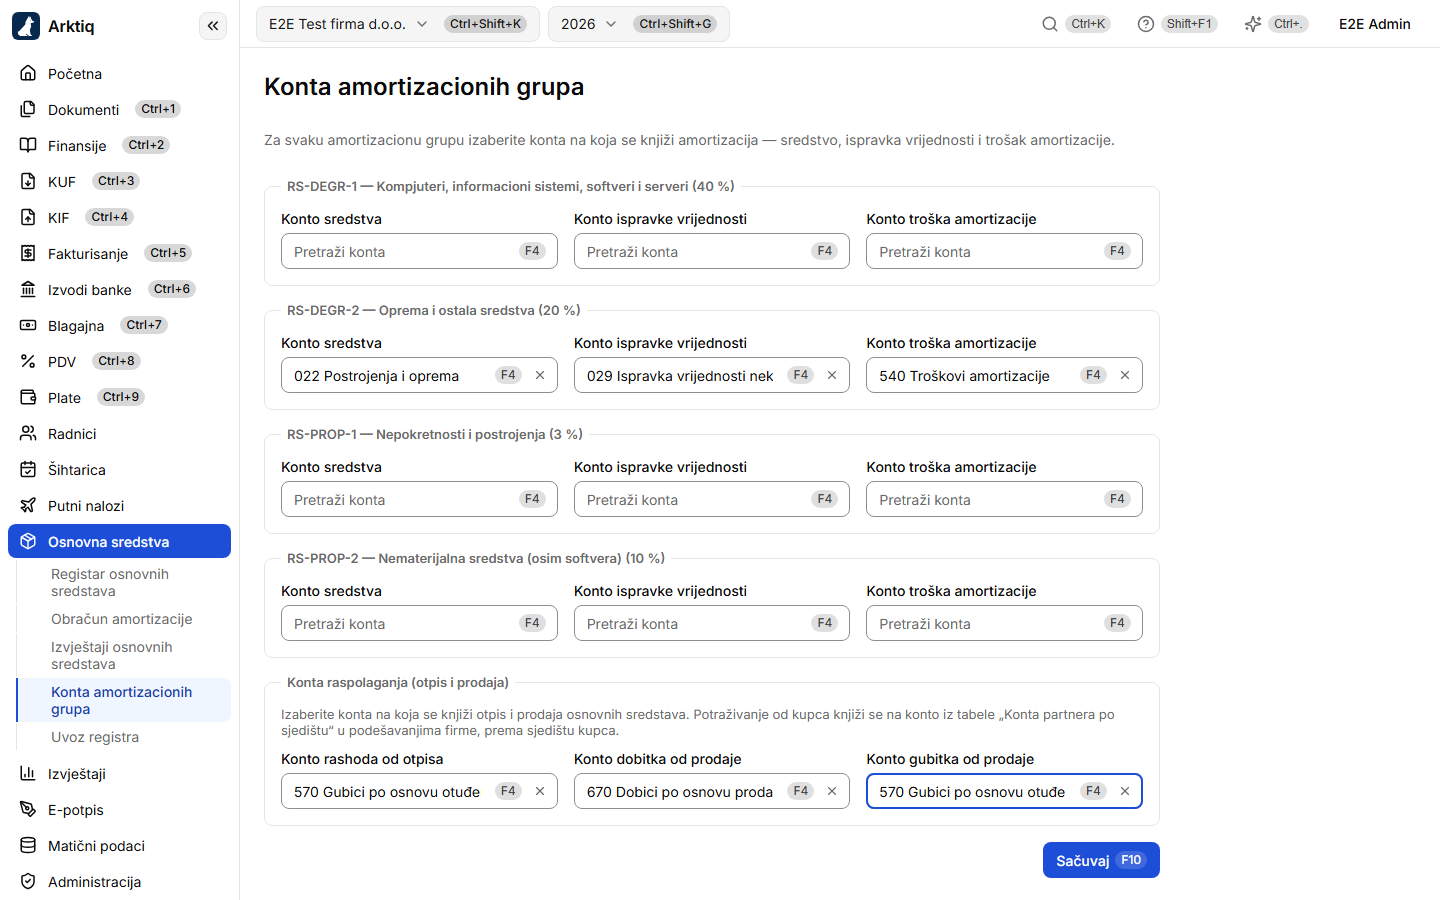The height and width of the screenshot is (900, 1440).
Task: Clear the 022 Postrojenja i oprema selection
Action: tap(540, 375)
